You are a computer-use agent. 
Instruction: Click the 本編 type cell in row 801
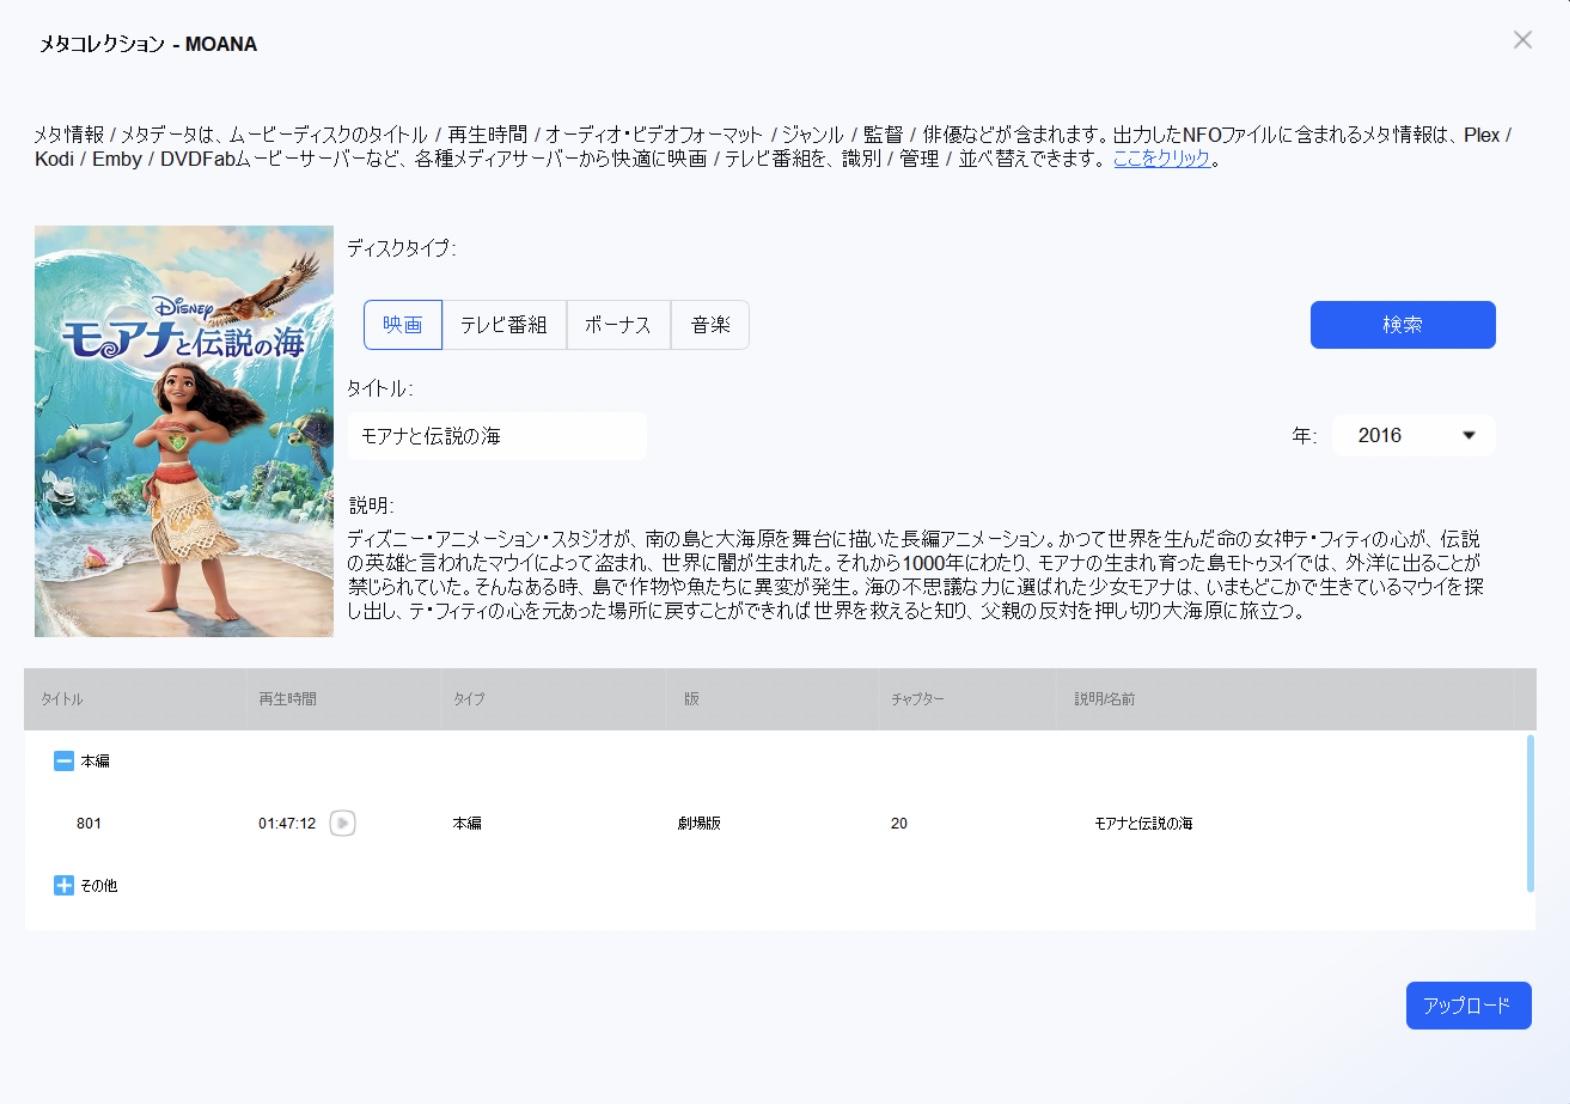click(x=467, y=823)
